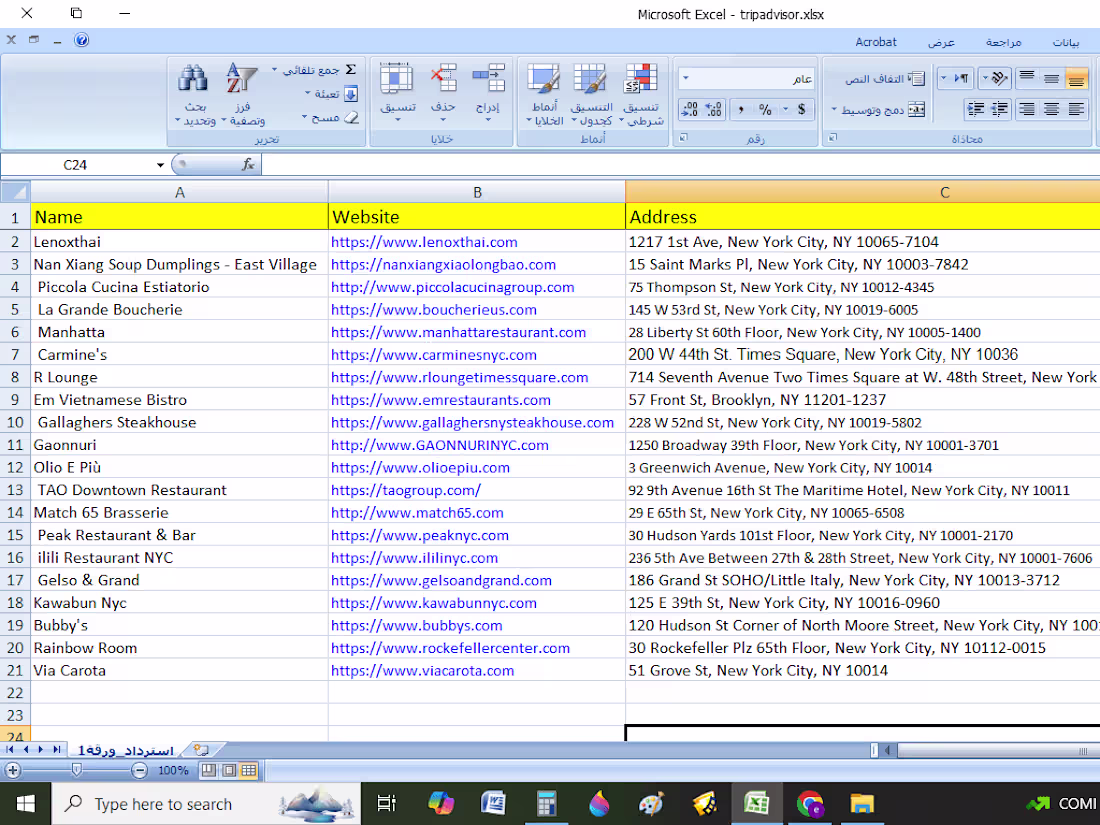Click the AutoSum sigma icon
Image resolution: width=1100 pixels, height=825 pixels.
tap(351, 69)
